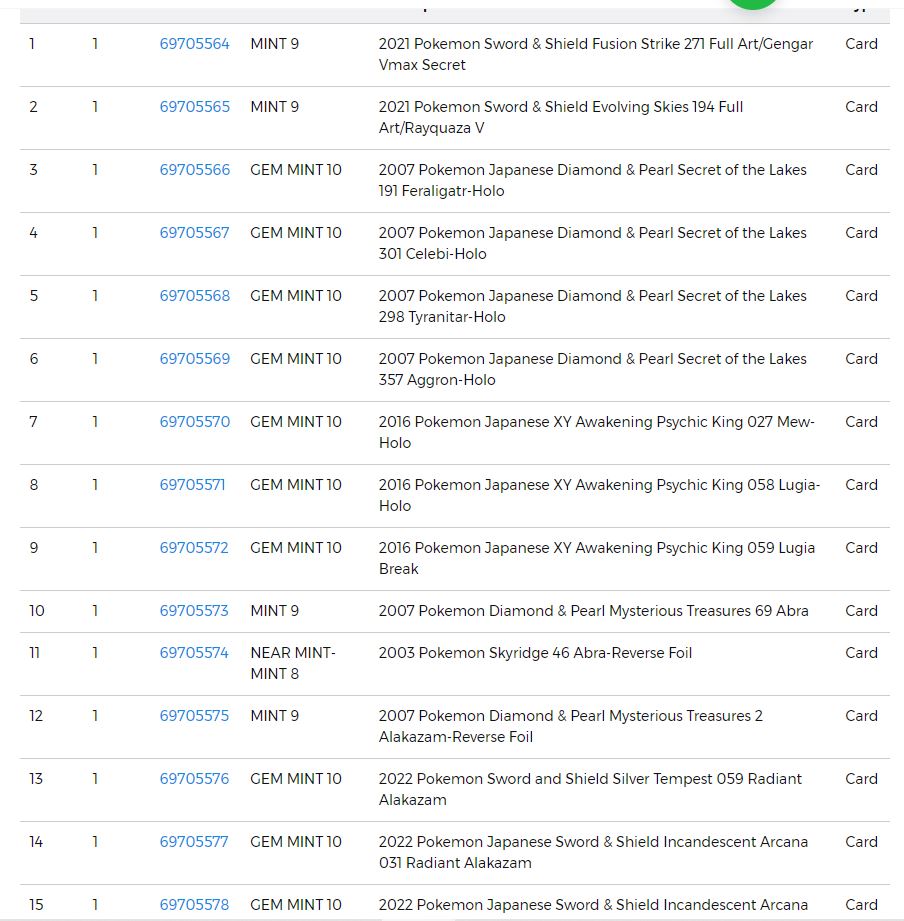Click GEM MINT 10 grade in row 13
This screenshot has width=904, height=921.
click(295, 779)
